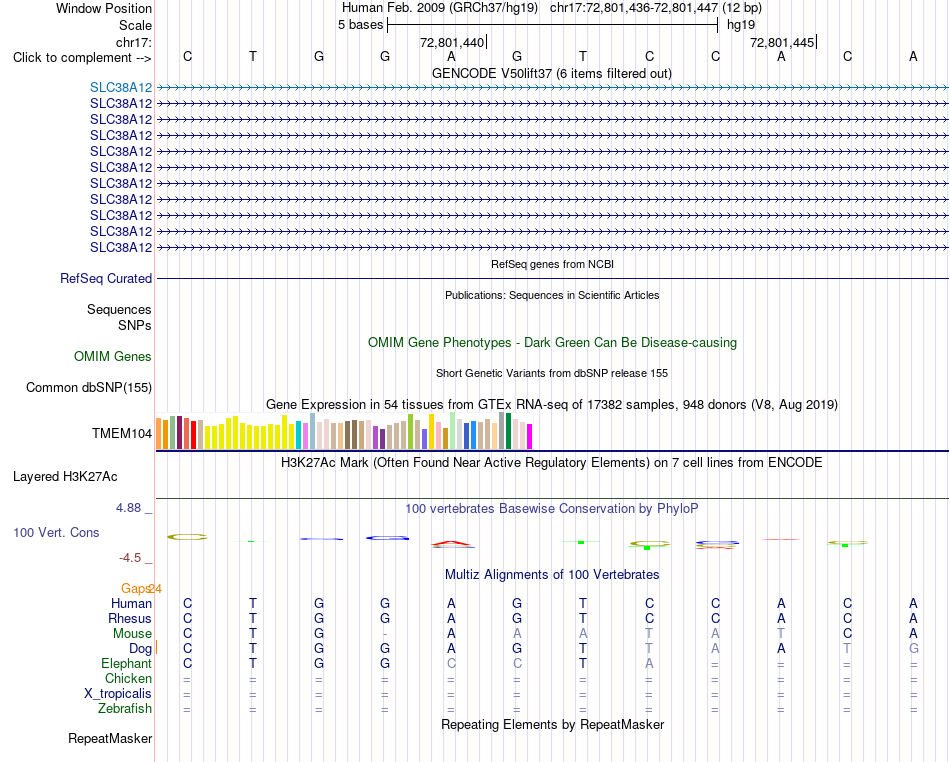Click the bright red bar in GTEx chart
This screenshot has width=950, height=762.
(x=193, y=435)
